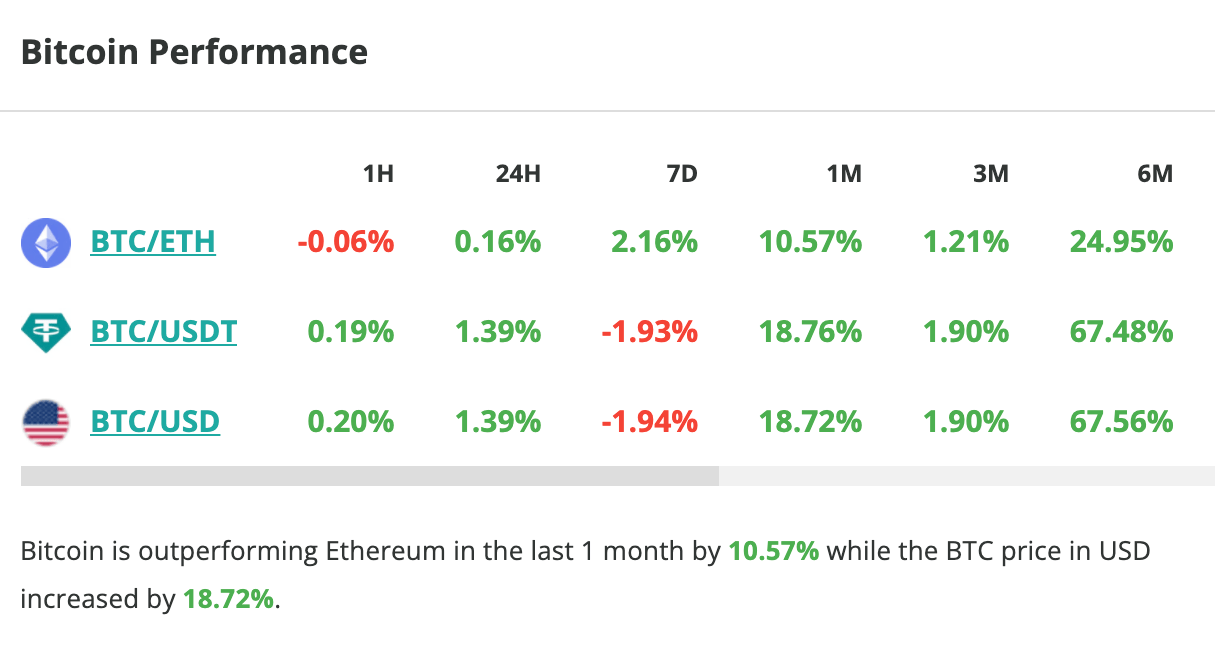This screenshot has height=672, width=1215.
Task: Select the 1H column header
Action: 378,174
